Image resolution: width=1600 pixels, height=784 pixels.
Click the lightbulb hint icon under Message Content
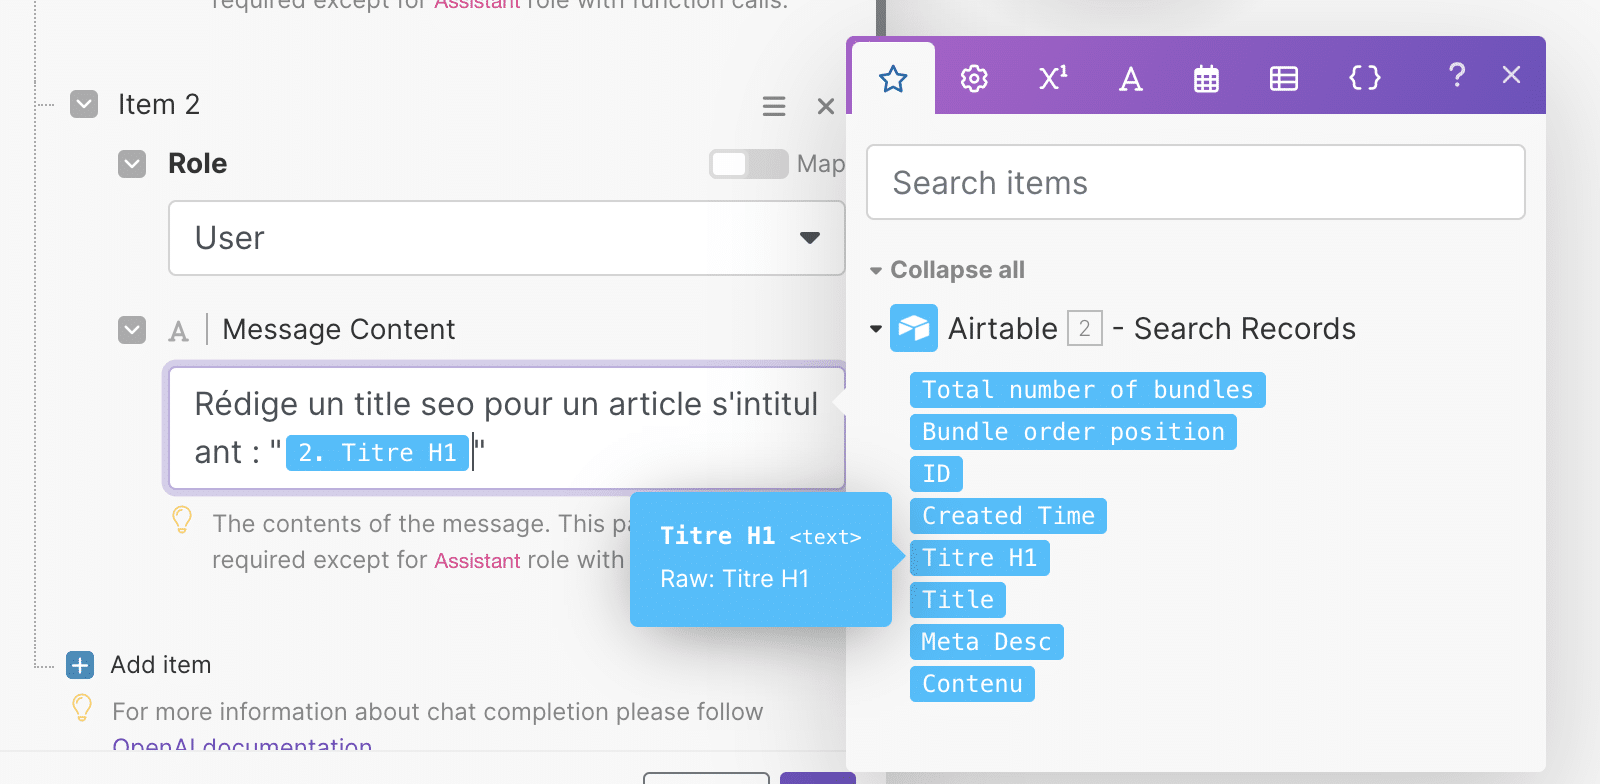182,520
